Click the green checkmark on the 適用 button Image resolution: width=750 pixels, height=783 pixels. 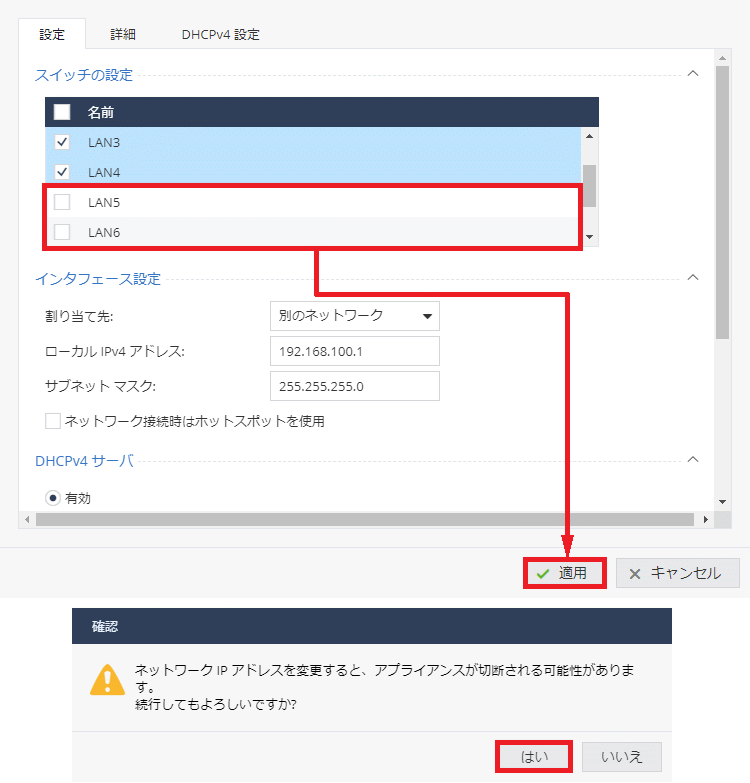pos(542,573)
